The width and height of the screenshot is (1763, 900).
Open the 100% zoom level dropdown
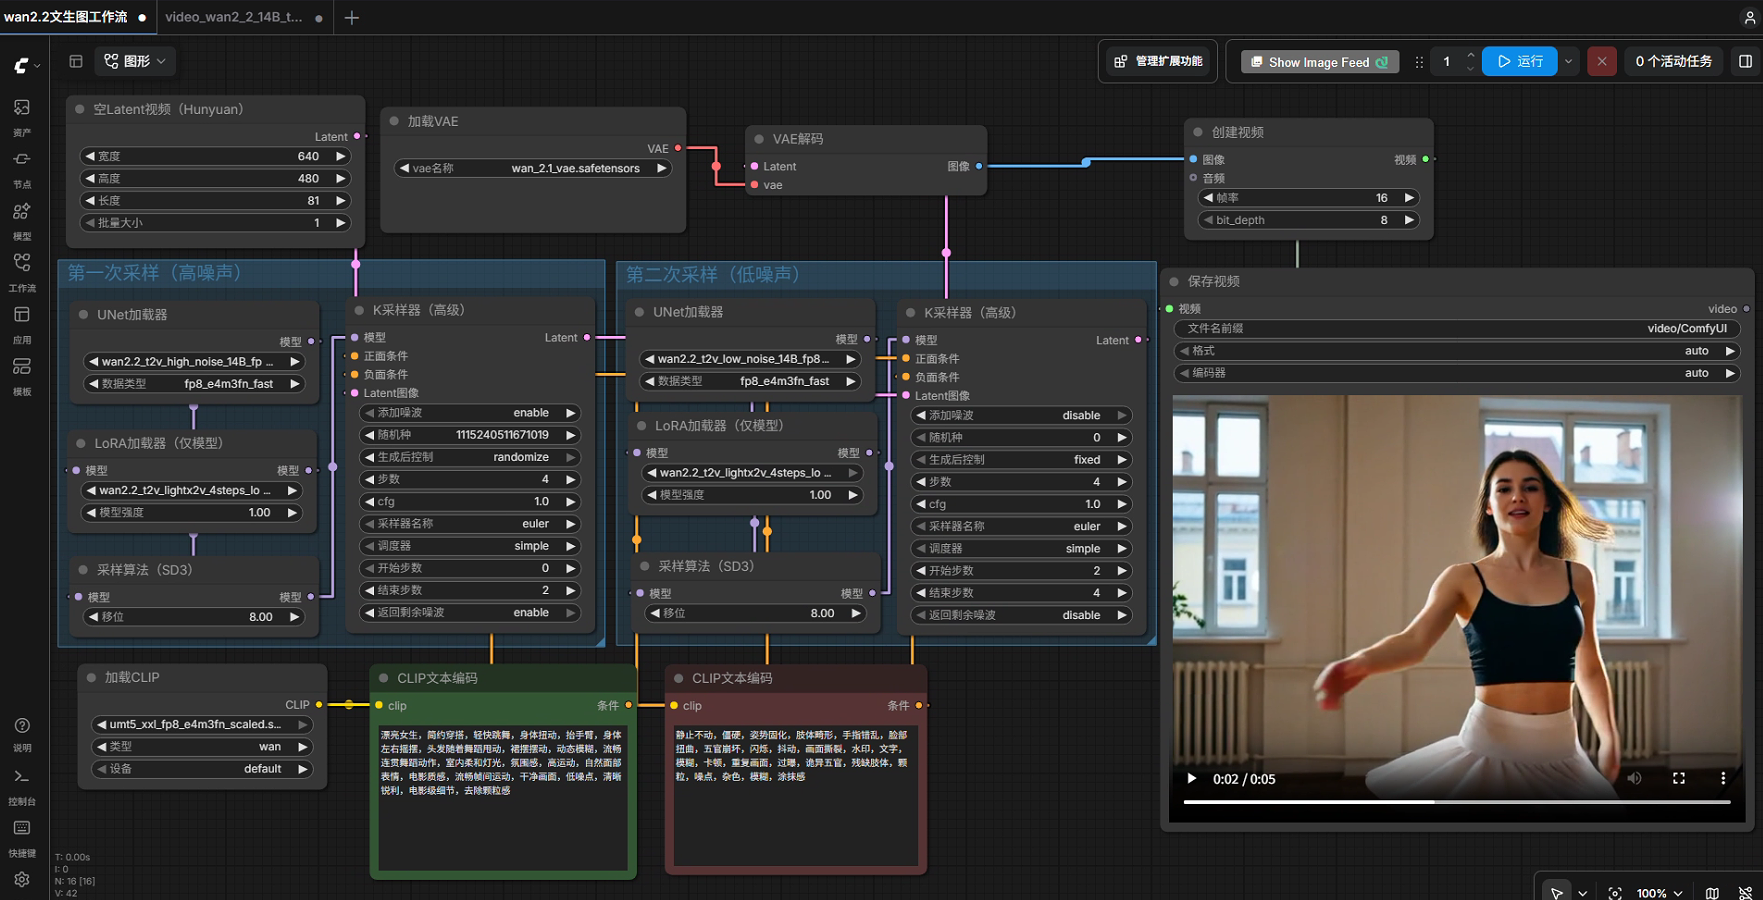click(1659, 893)
